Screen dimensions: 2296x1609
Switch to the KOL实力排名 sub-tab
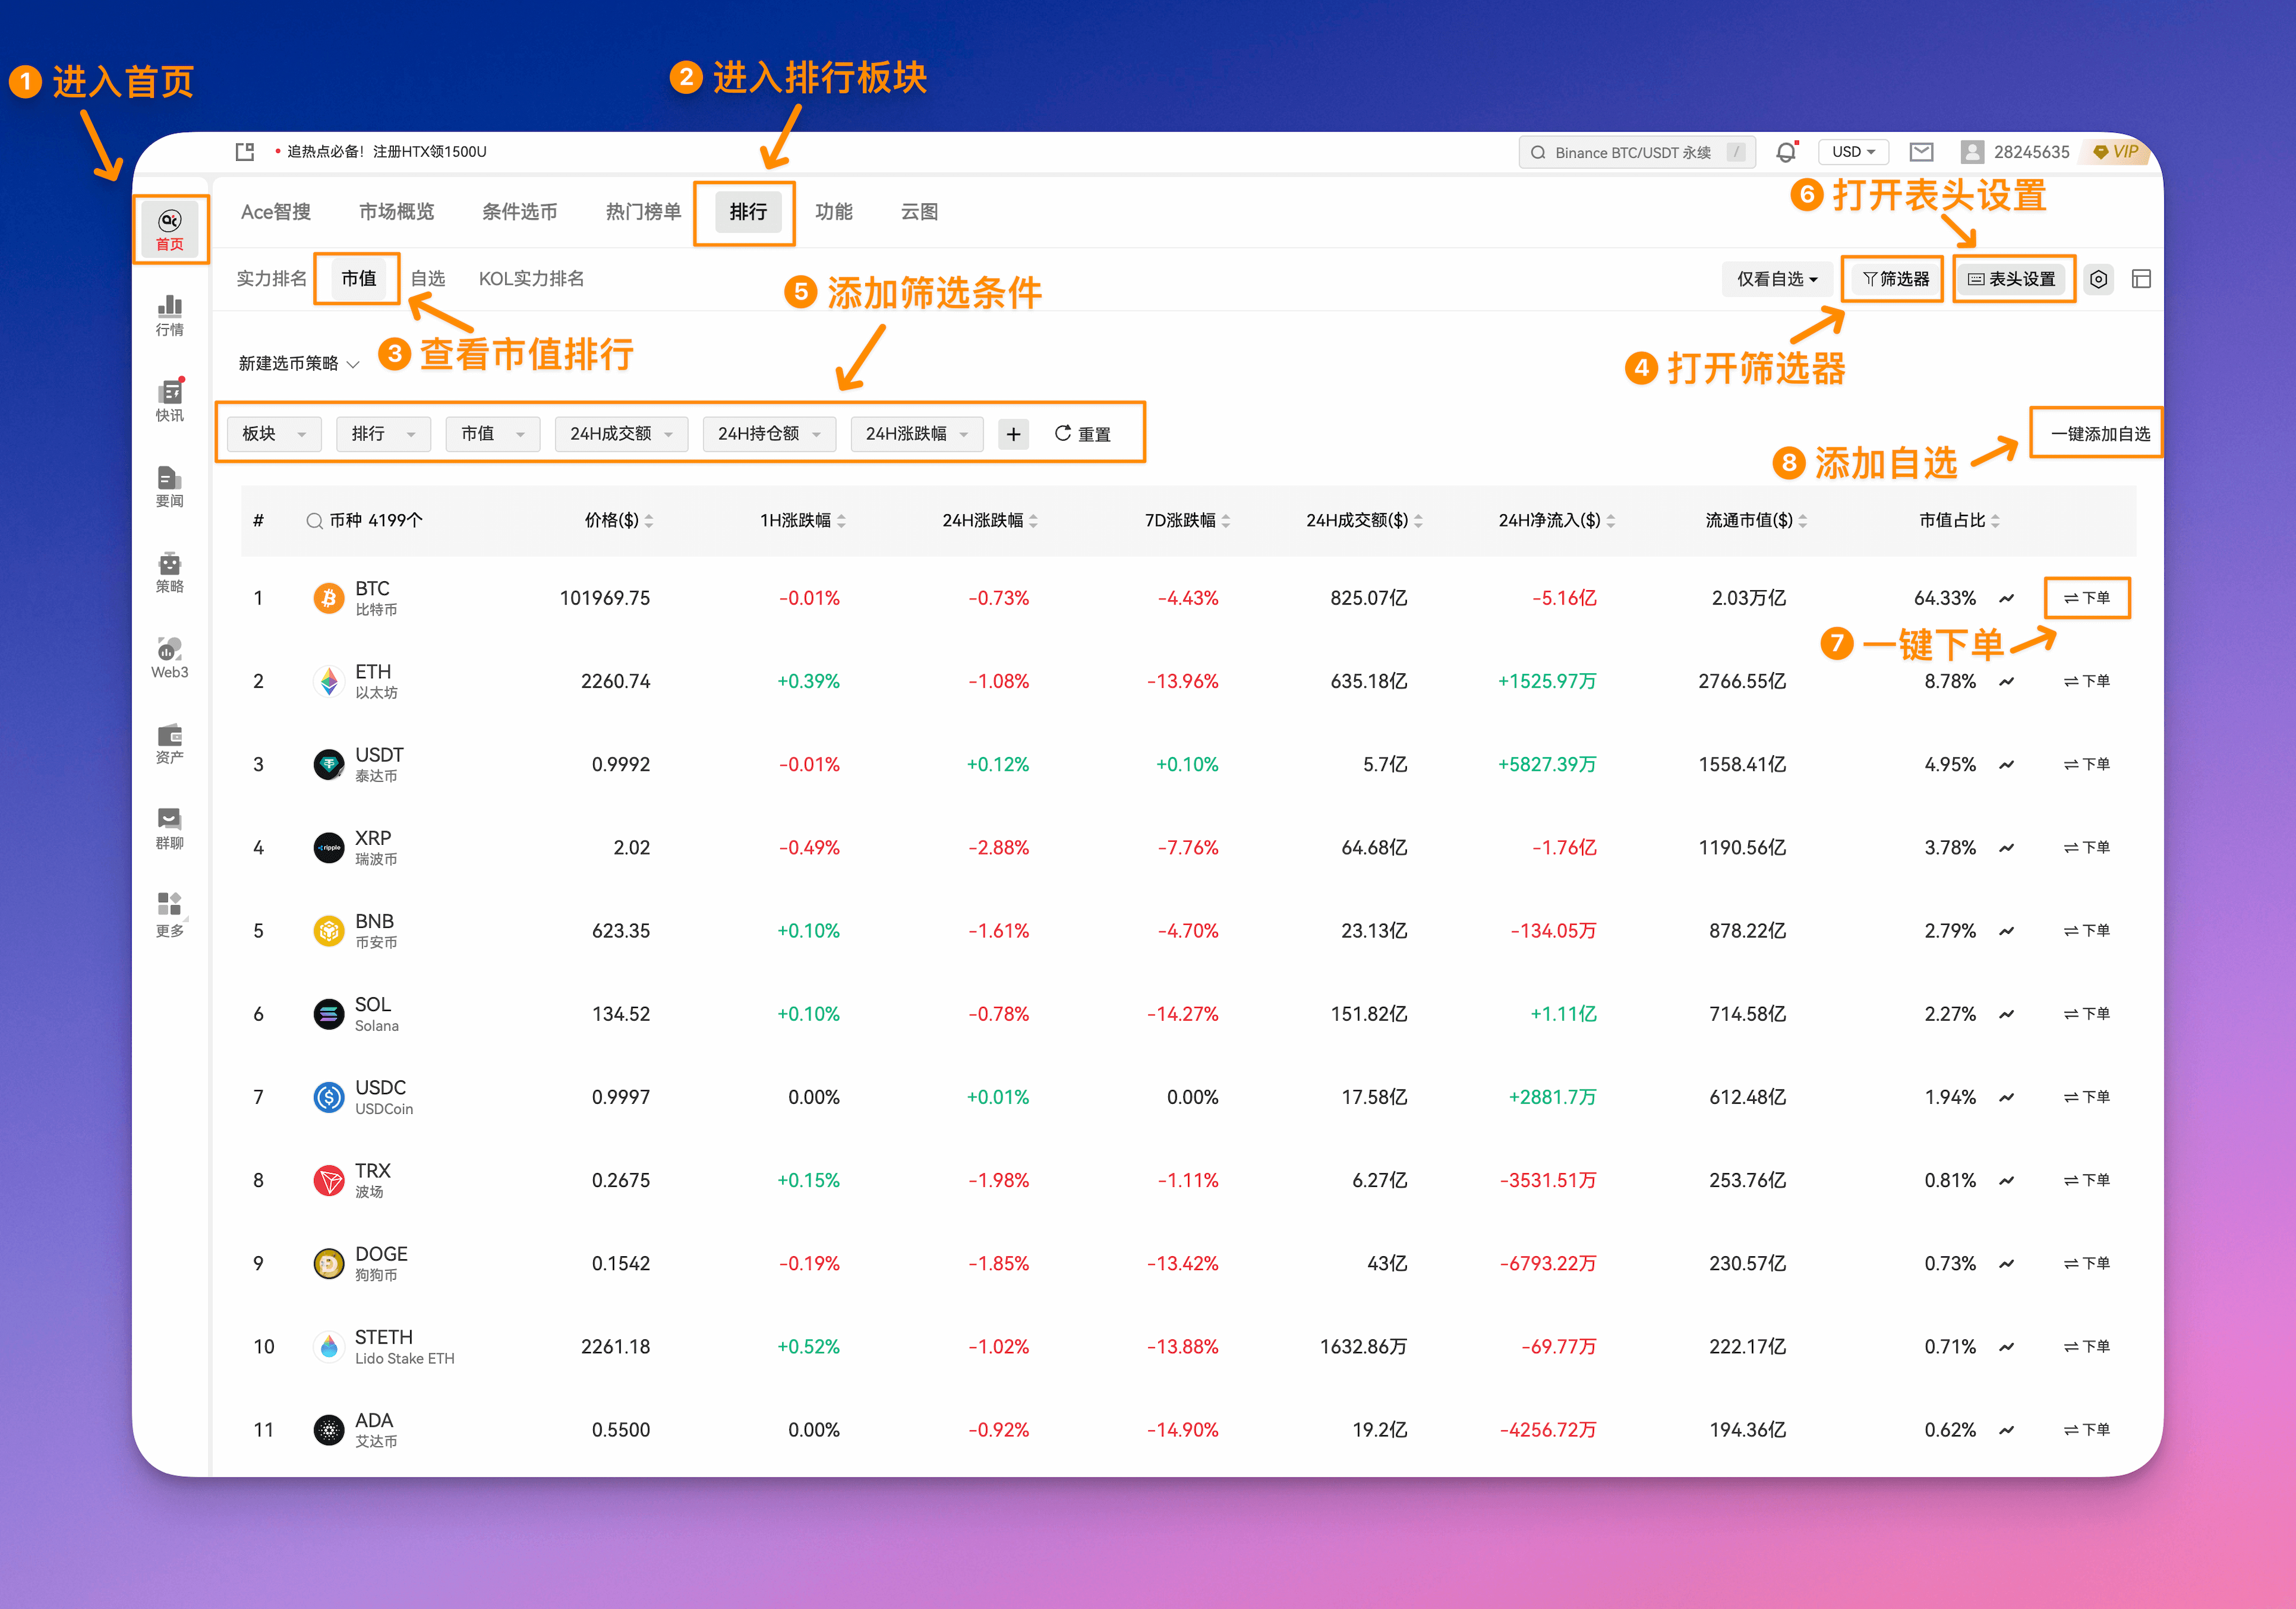coord(531,279)
